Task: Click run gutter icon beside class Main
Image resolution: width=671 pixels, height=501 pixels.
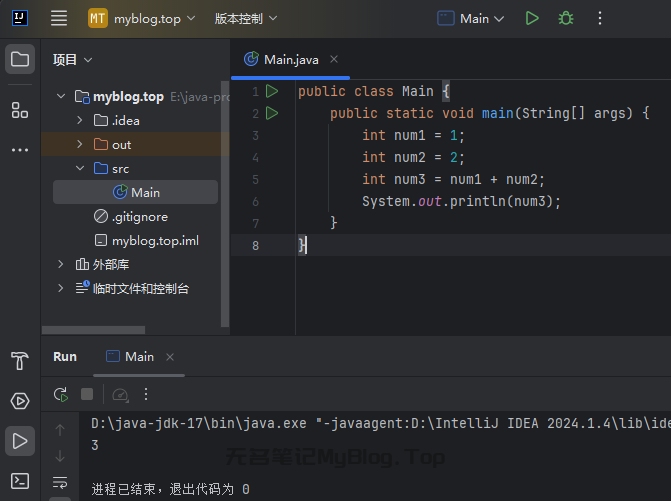Action: [272, 91]
